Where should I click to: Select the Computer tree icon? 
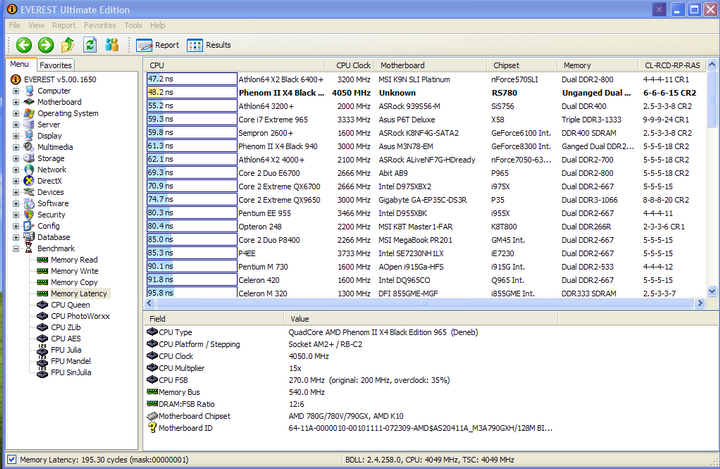(x=29, y=90)
